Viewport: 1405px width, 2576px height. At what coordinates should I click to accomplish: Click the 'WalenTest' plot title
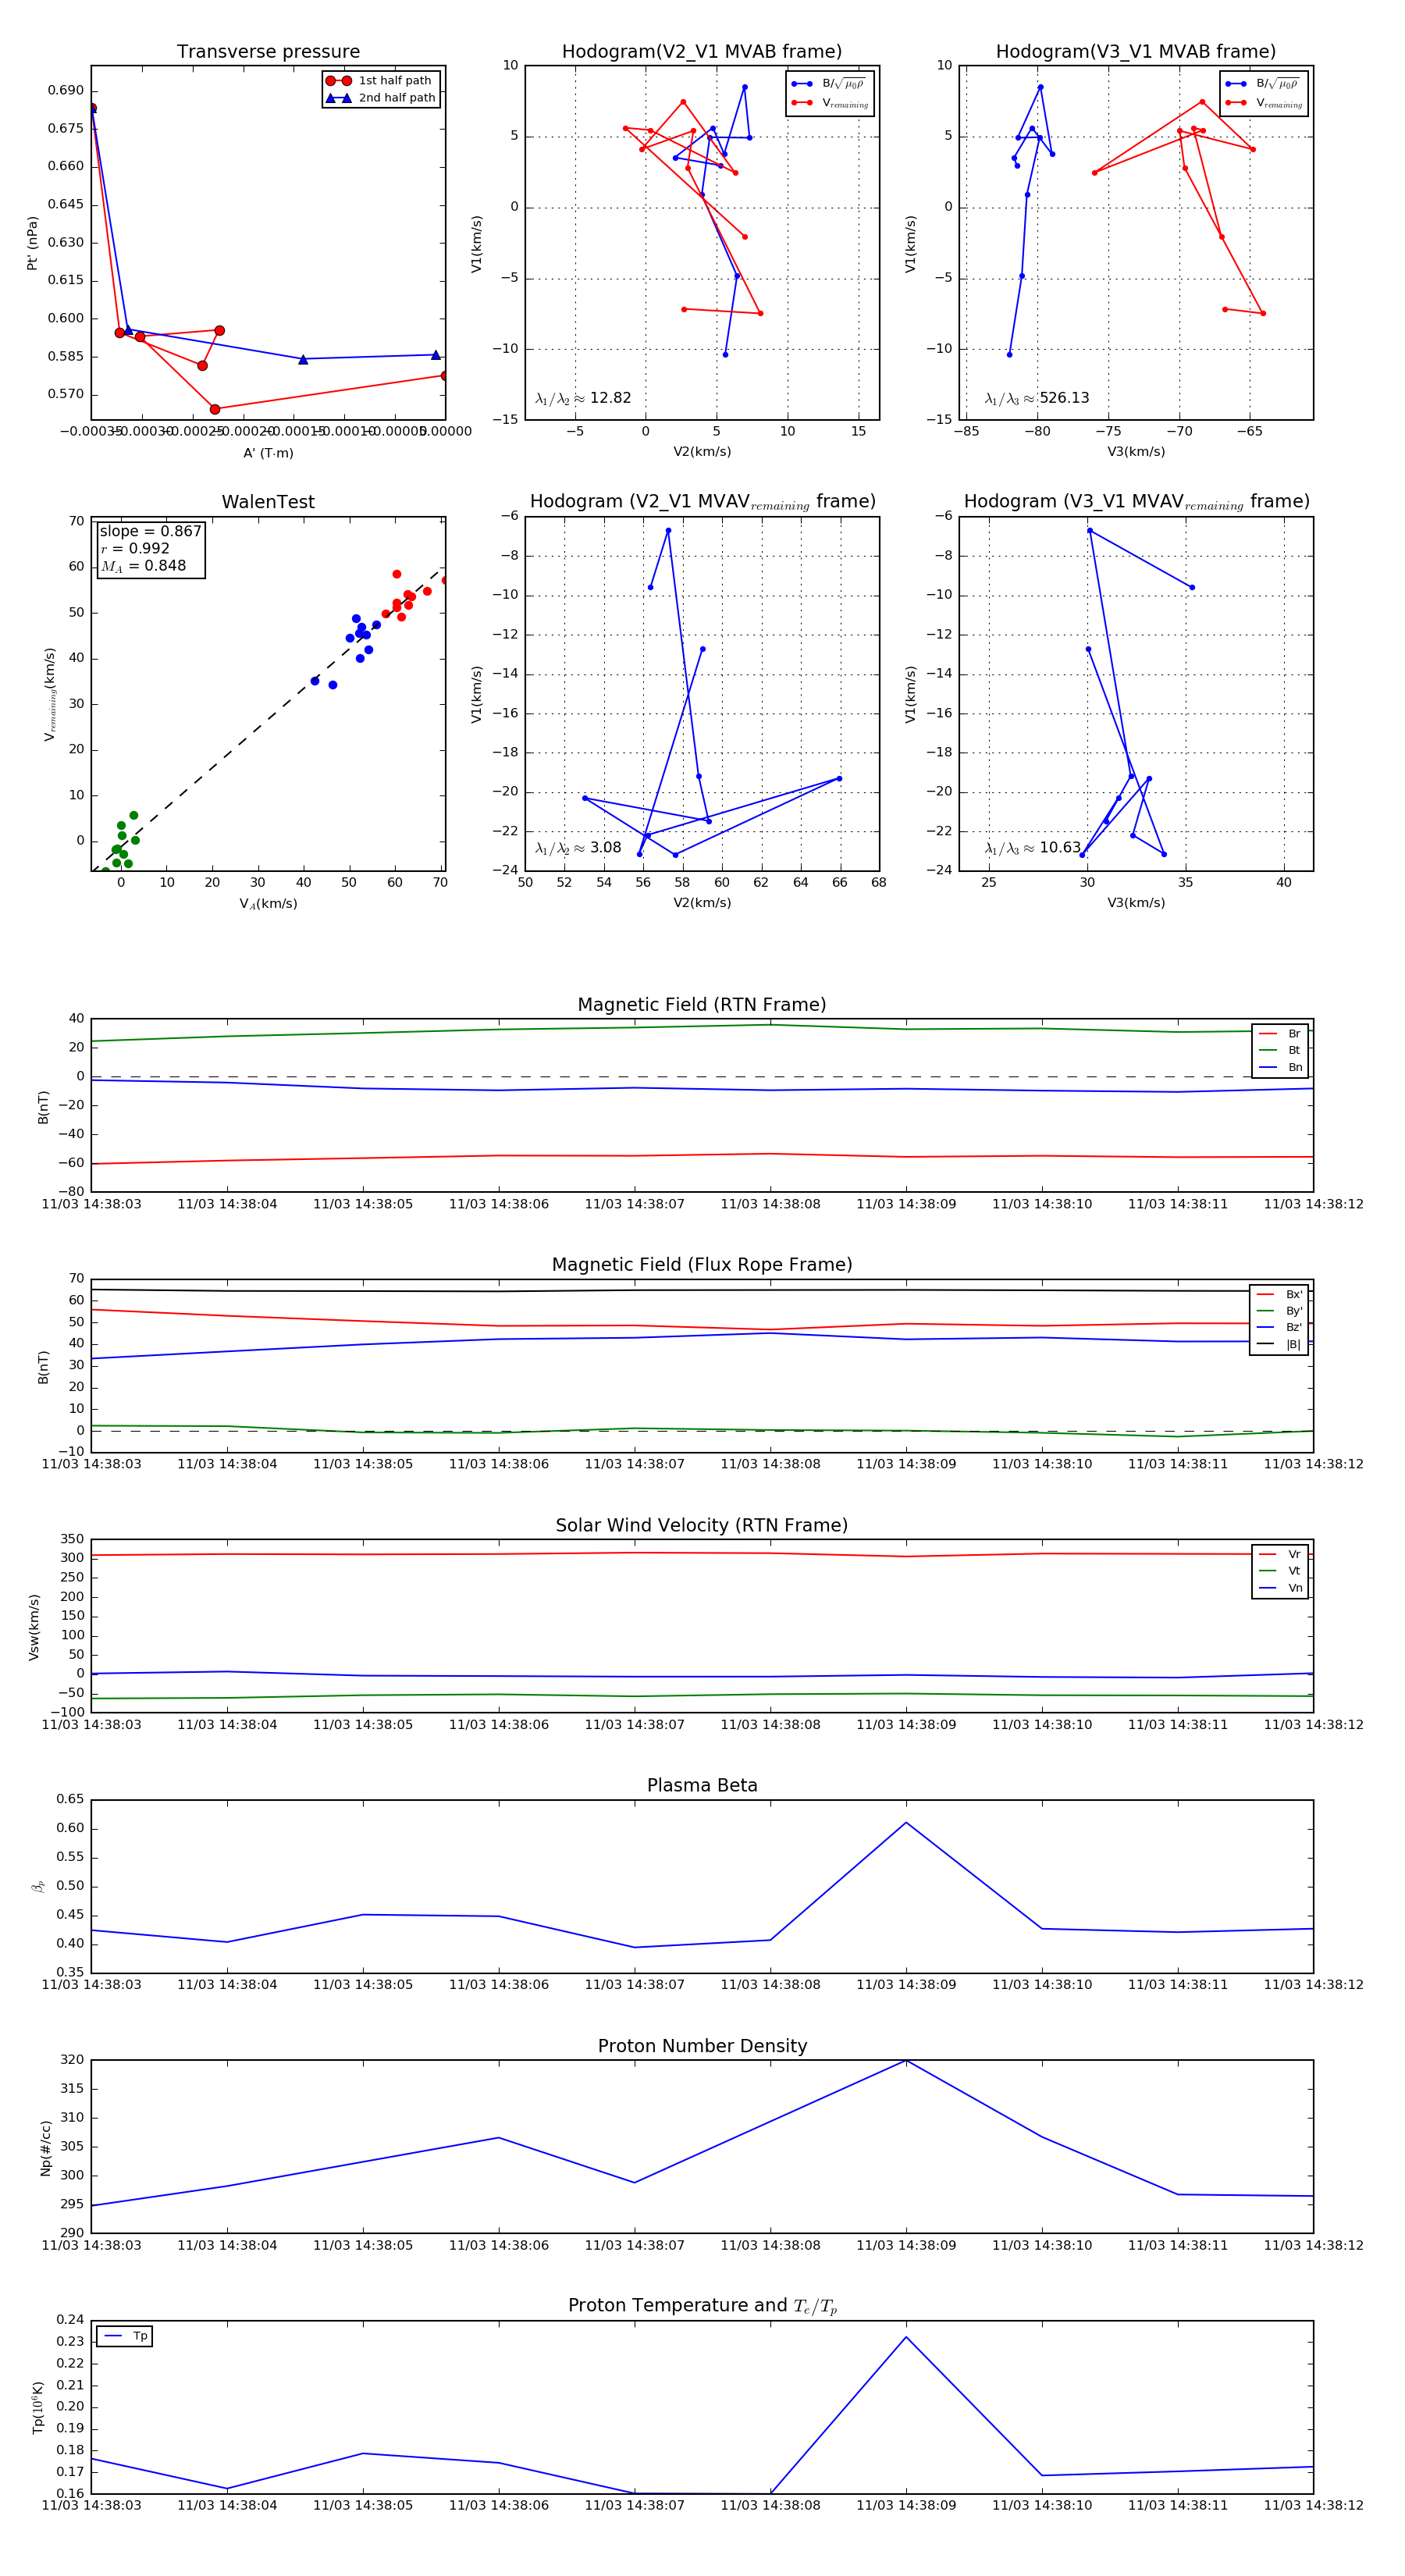coord(268,502)
